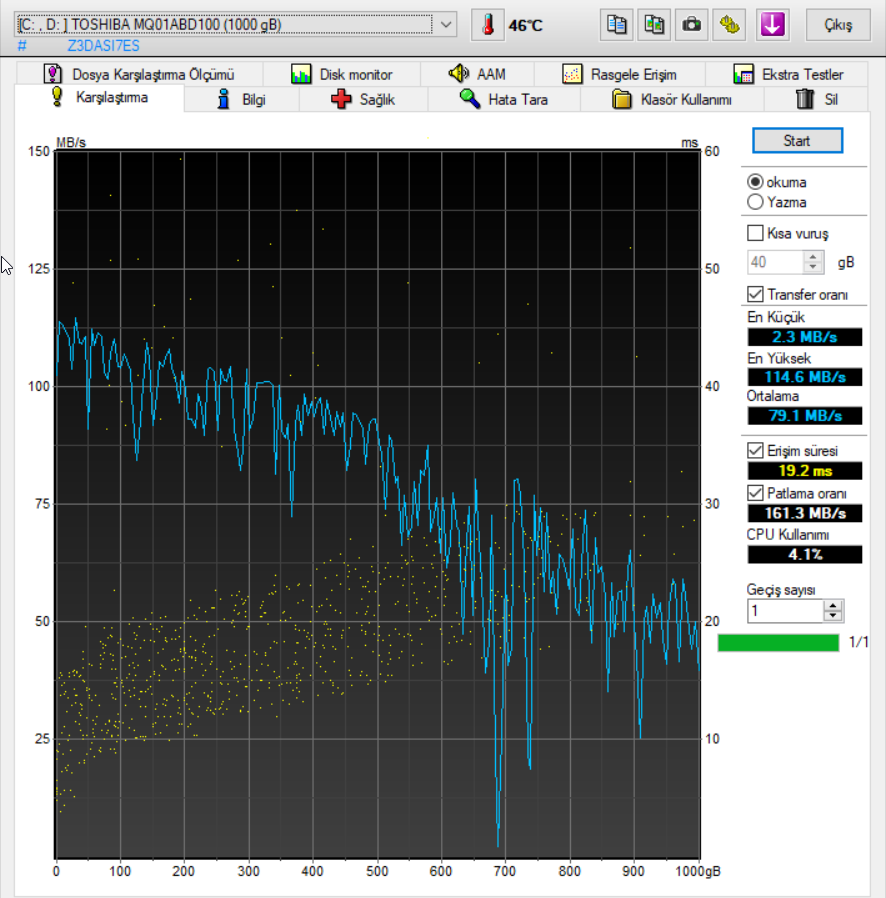Screen dimensions: 886x898
Task: Click the Sağlık red cross icon
Action: (341, 99)
